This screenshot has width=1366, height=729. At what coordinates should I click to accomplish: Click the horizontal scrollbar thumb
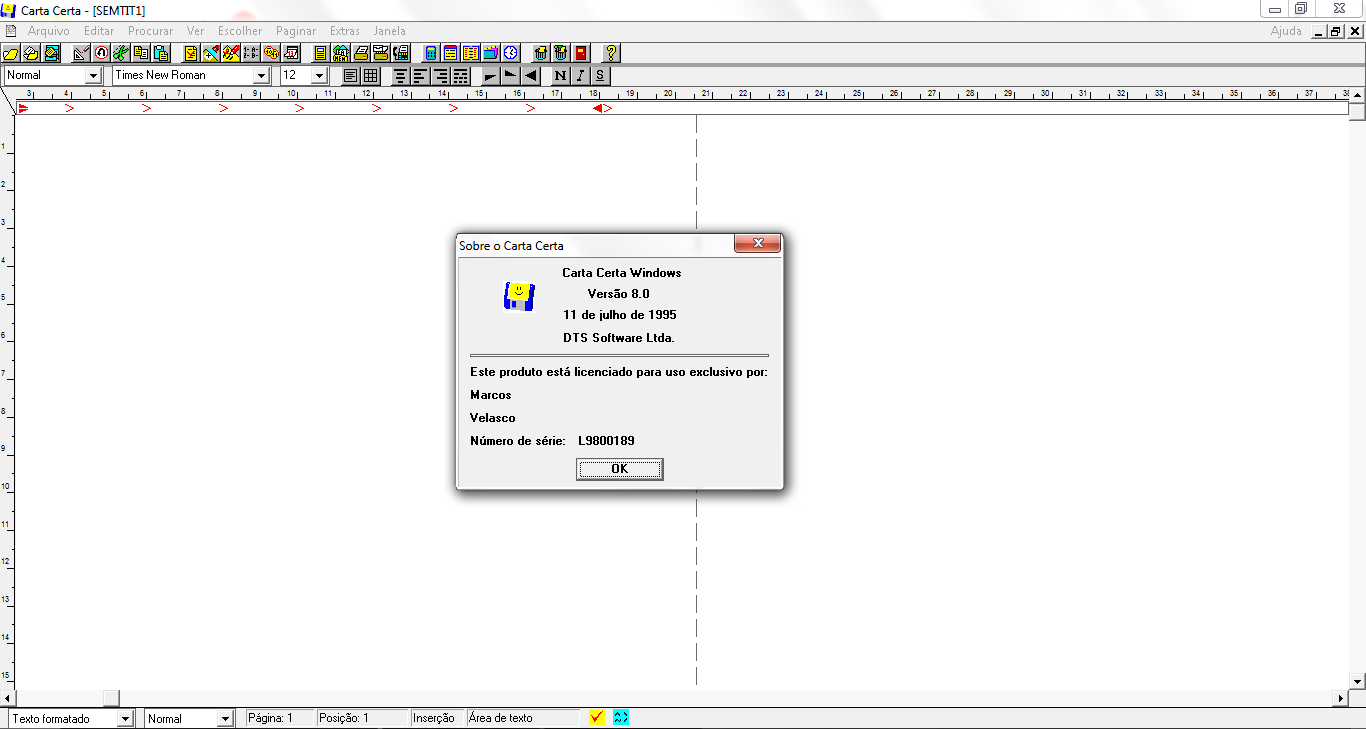click(x=110, y=698)
